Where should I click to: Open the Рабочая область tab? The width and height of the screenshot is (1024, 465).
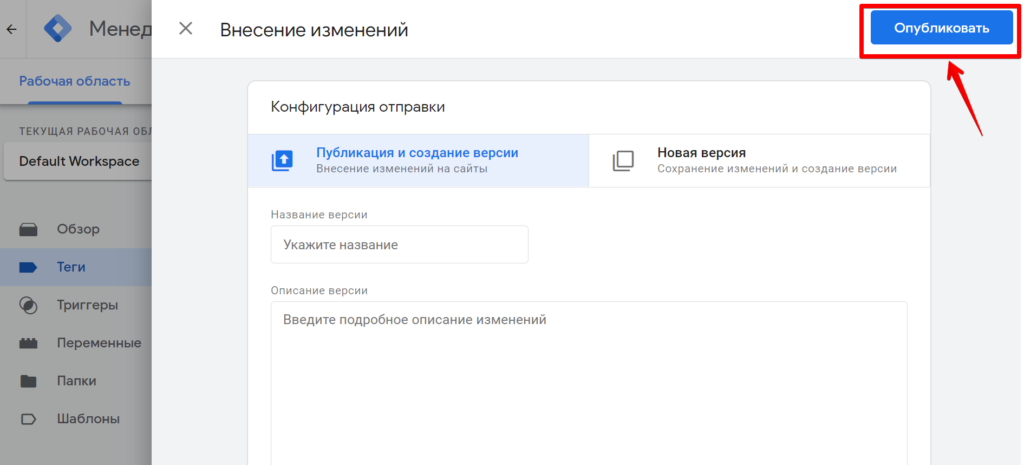[74, 82]
